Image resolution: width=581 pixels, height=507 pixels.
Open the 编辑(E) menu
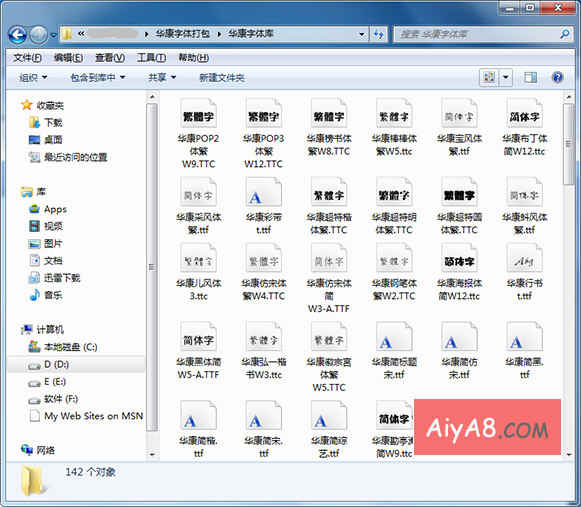(x=68, y=58)
